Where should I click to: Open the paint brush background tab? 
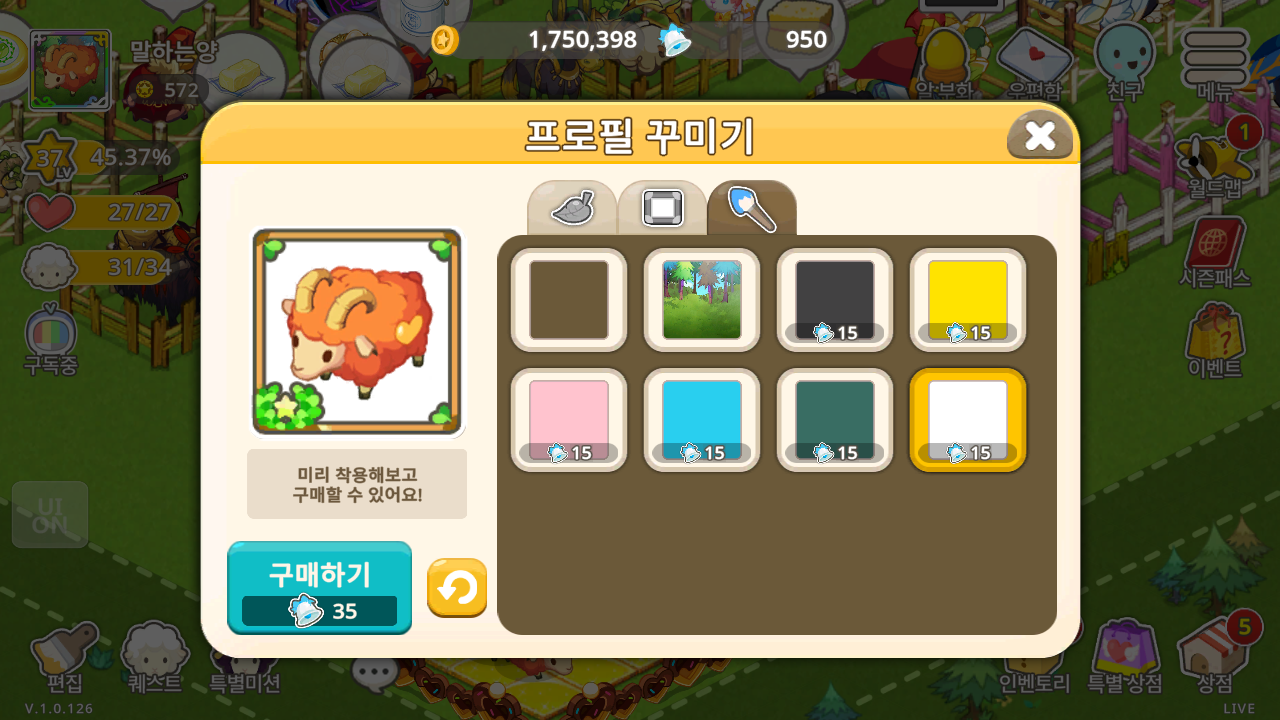pos(752,208)
